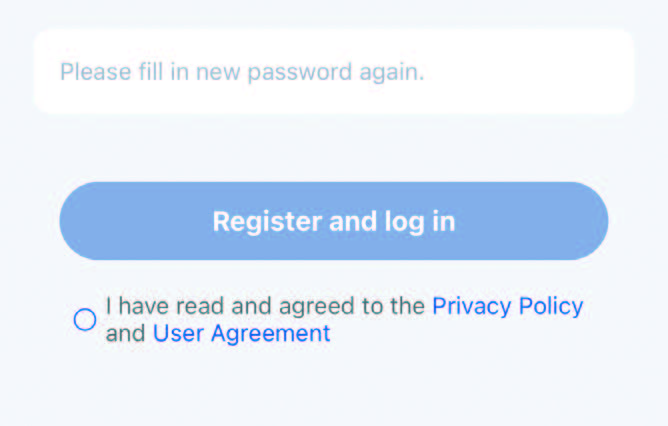Screen dimensions: 668x426
Task: Accept the terms via the round checkbox
Action: pyautogui.click(x=85, y=320)
